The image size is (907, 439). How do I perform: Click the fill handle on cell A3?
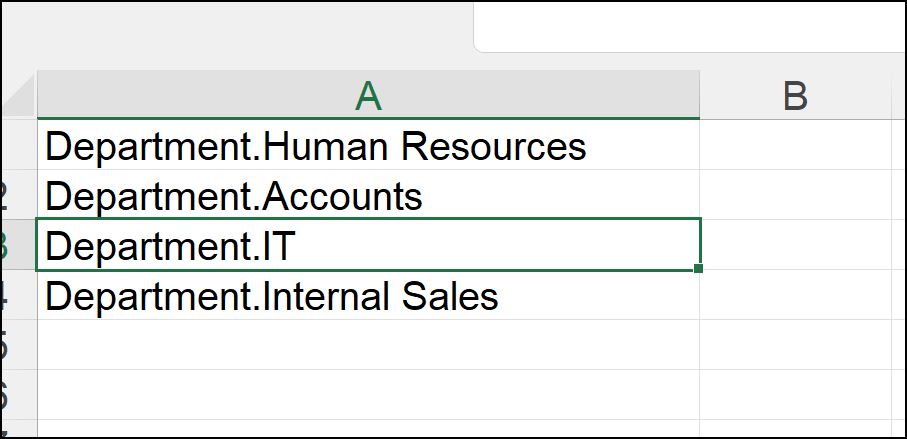pyautogui.click(x=697, y=268)
